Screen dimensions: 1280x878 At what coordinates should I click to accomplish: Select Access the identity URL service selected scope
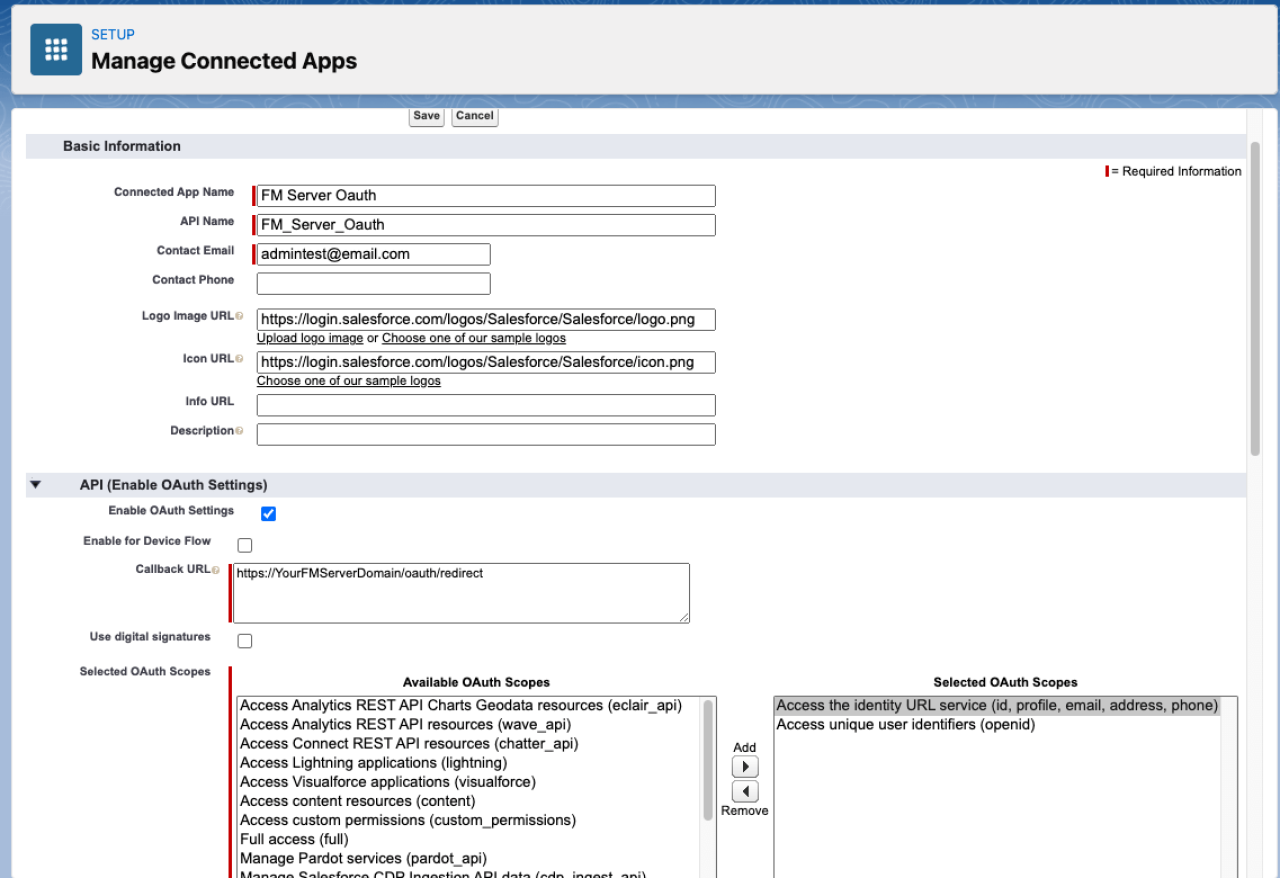[997, 706]
